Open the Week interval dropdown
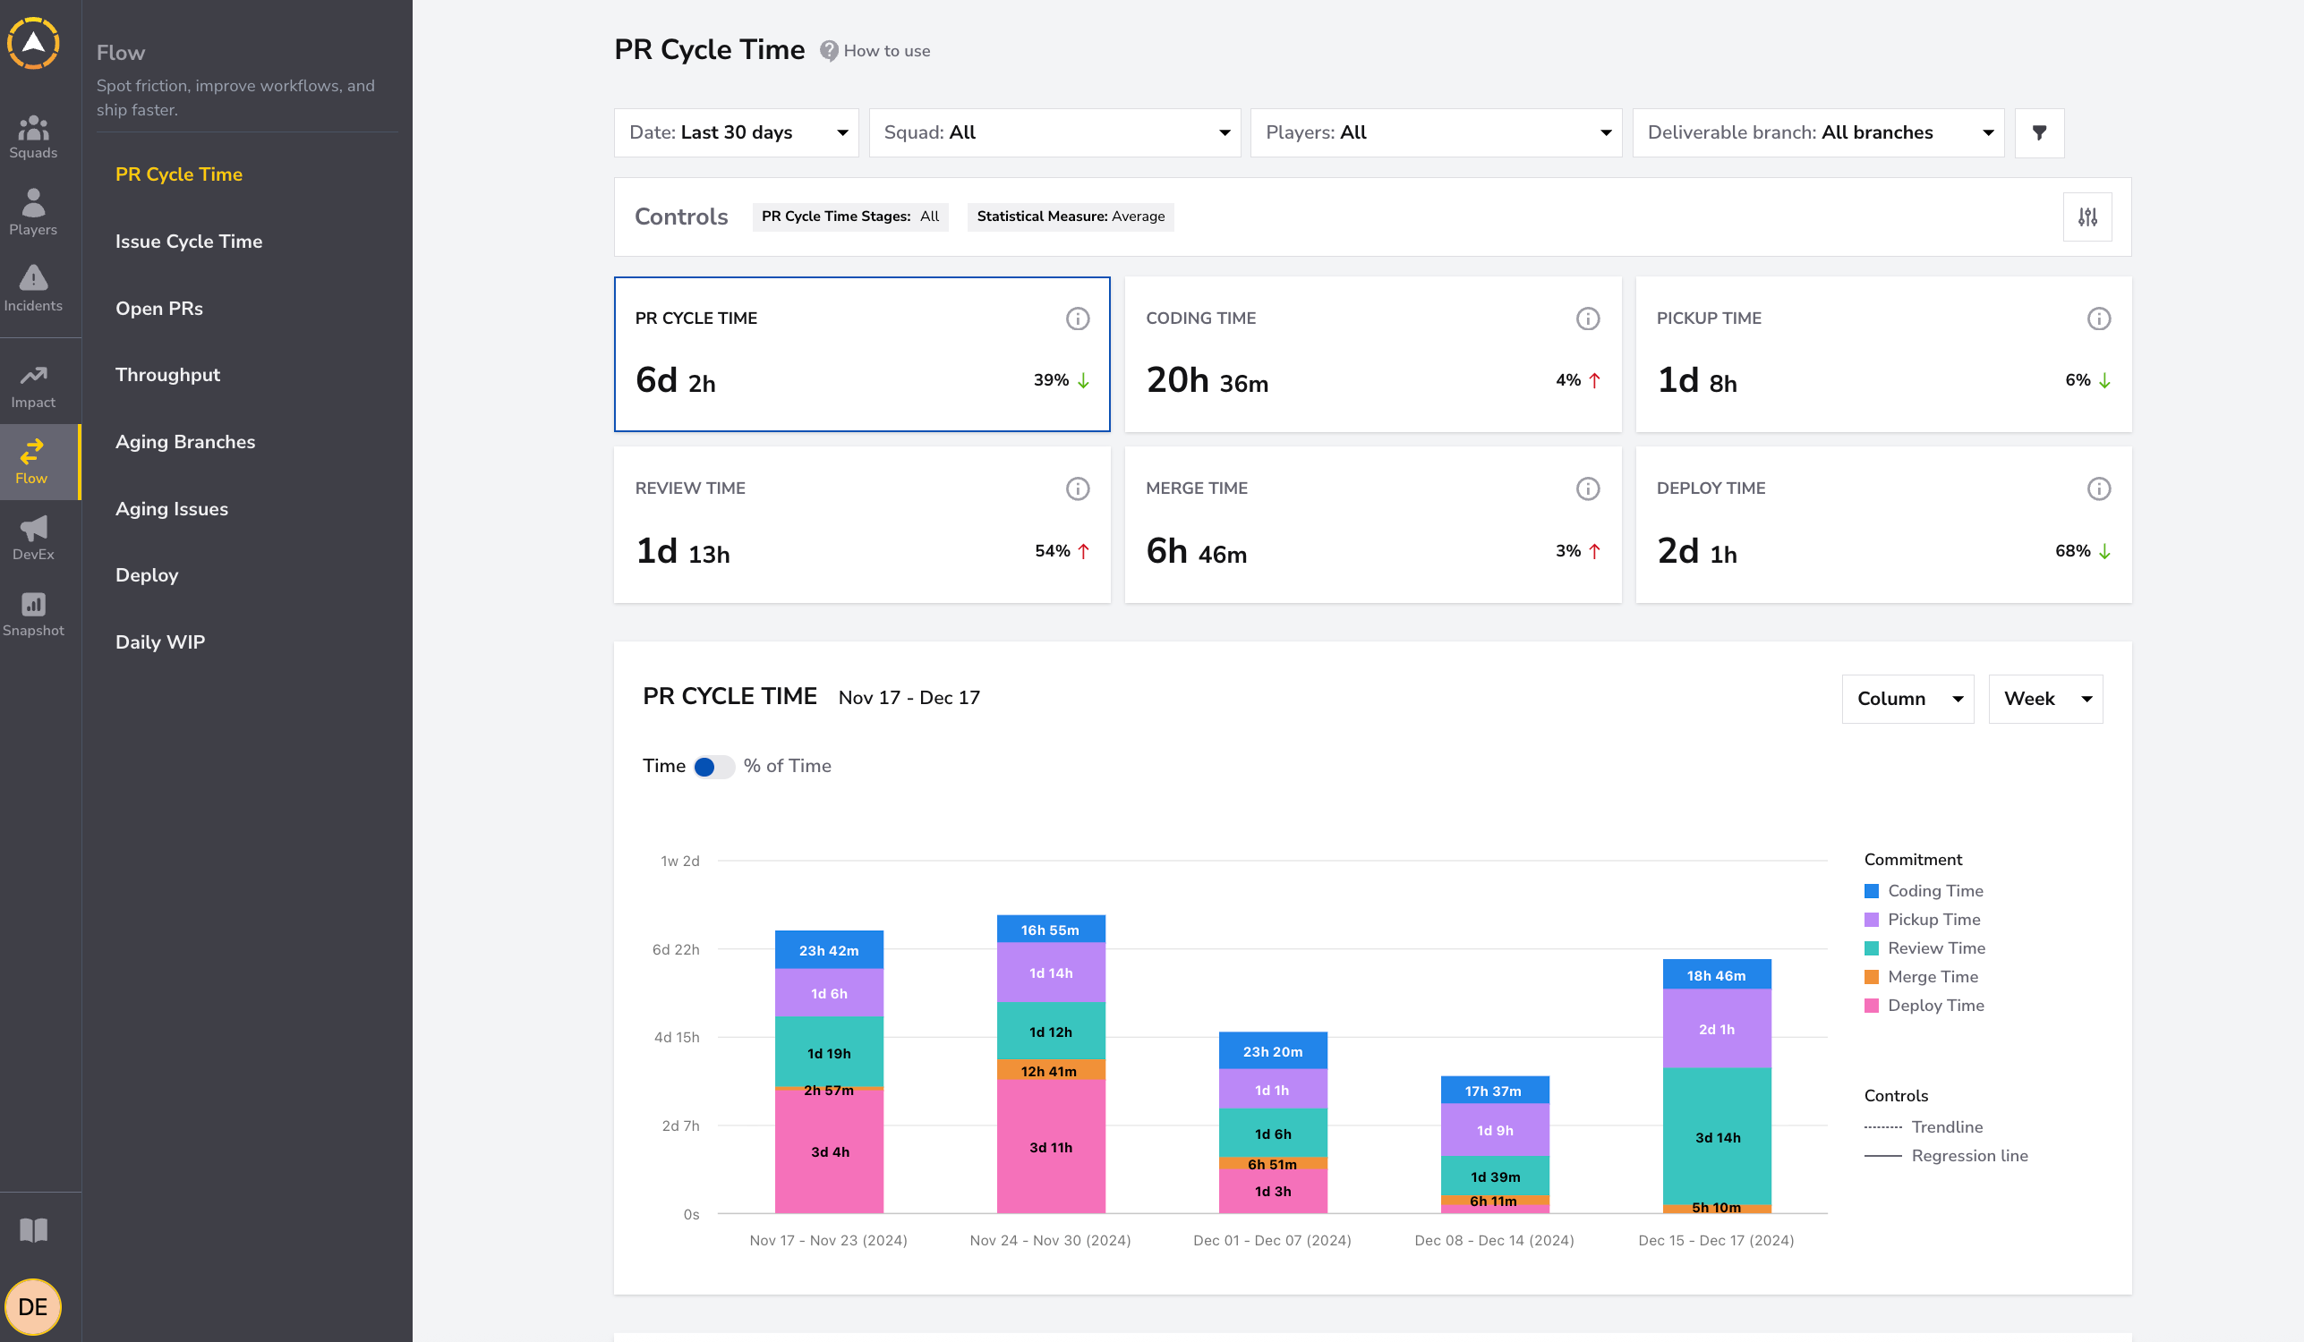Viewport: 2304px width, 1342px height. [x=2045, y=699]
